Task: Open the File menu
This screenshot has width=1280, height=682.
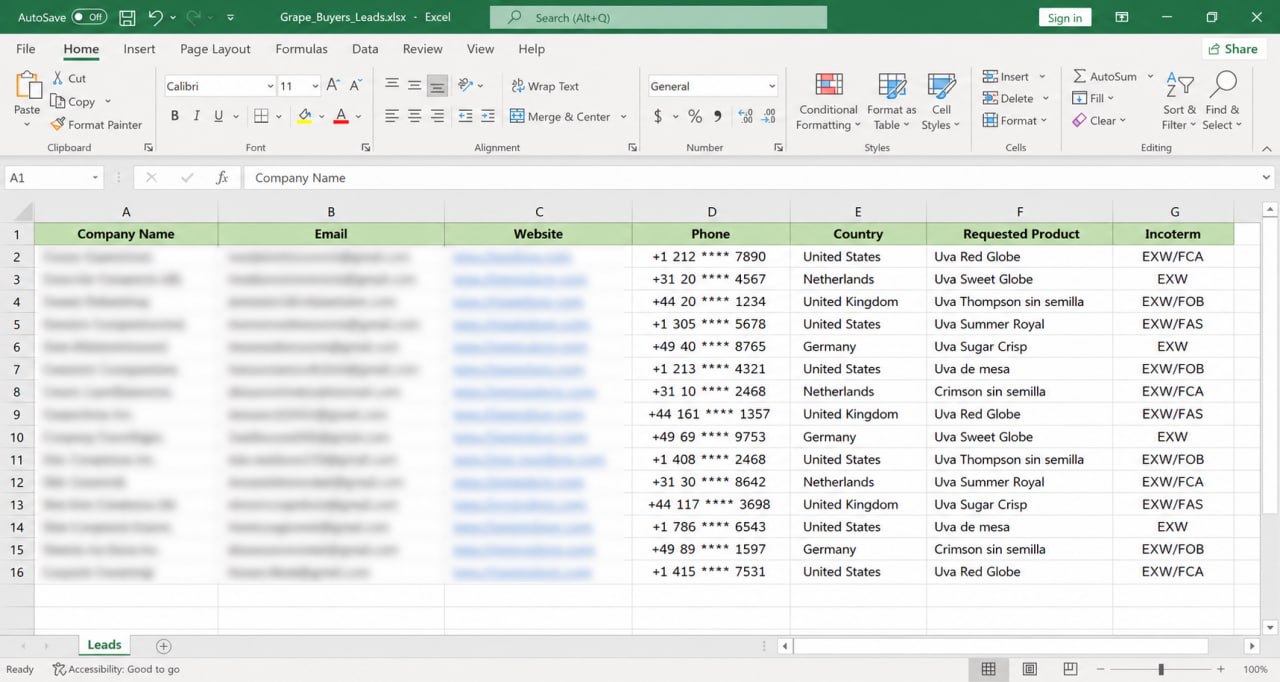Action: [26, 49]
